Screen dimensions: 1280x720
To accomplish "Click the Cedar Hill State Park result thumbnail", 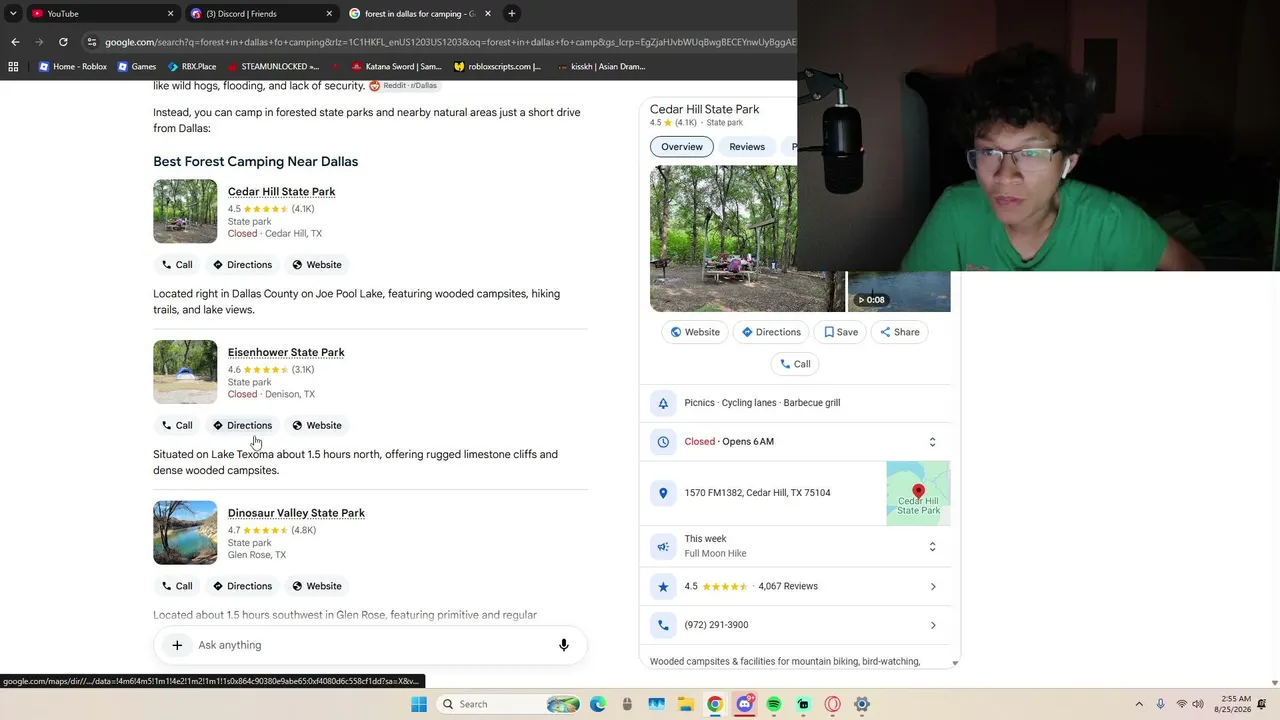I will click(x=185, y=211).
